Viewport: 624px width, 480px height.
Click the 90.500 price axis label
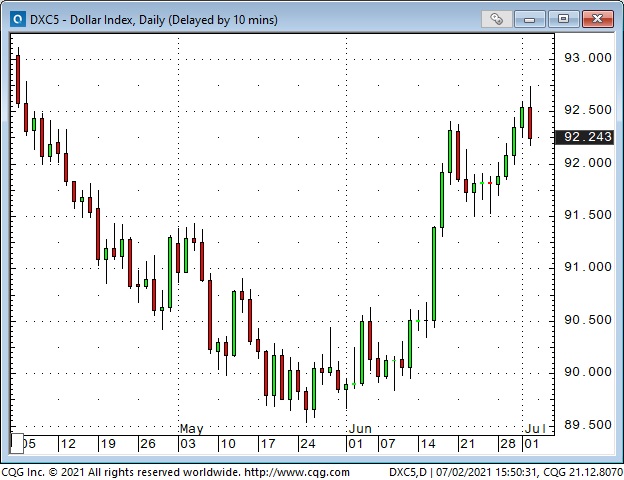pyautogui.click(x=587, y=320)
